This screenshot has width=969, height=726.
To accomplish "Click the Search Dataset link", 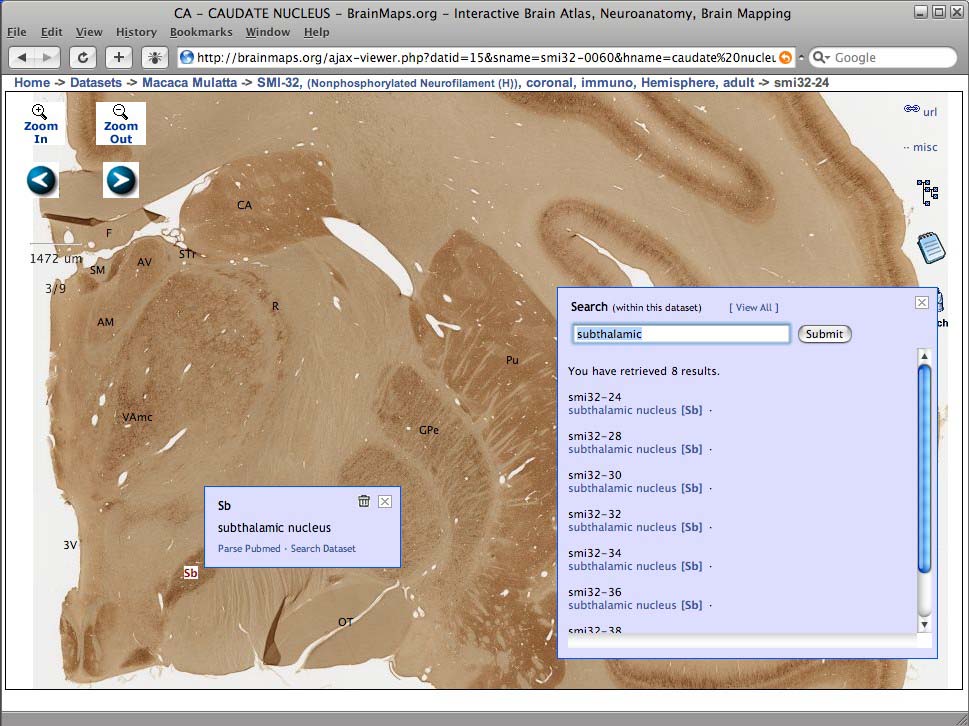I will (323, 549).
